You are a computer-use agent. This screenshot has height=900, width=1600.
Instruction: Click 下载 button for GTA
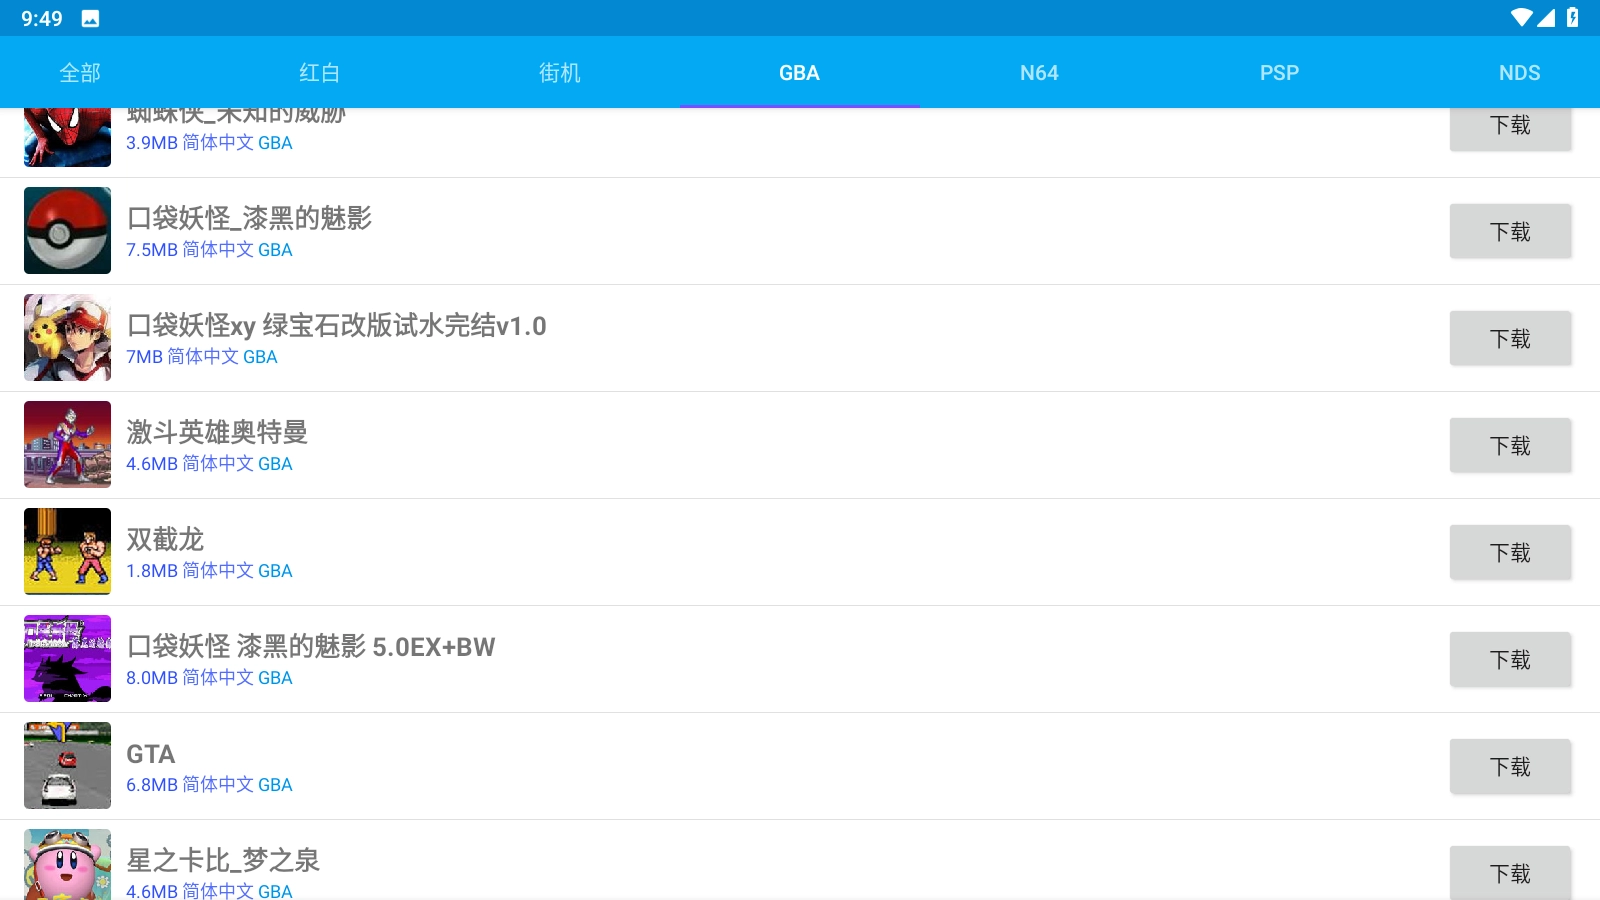[x=1510, y=767]
